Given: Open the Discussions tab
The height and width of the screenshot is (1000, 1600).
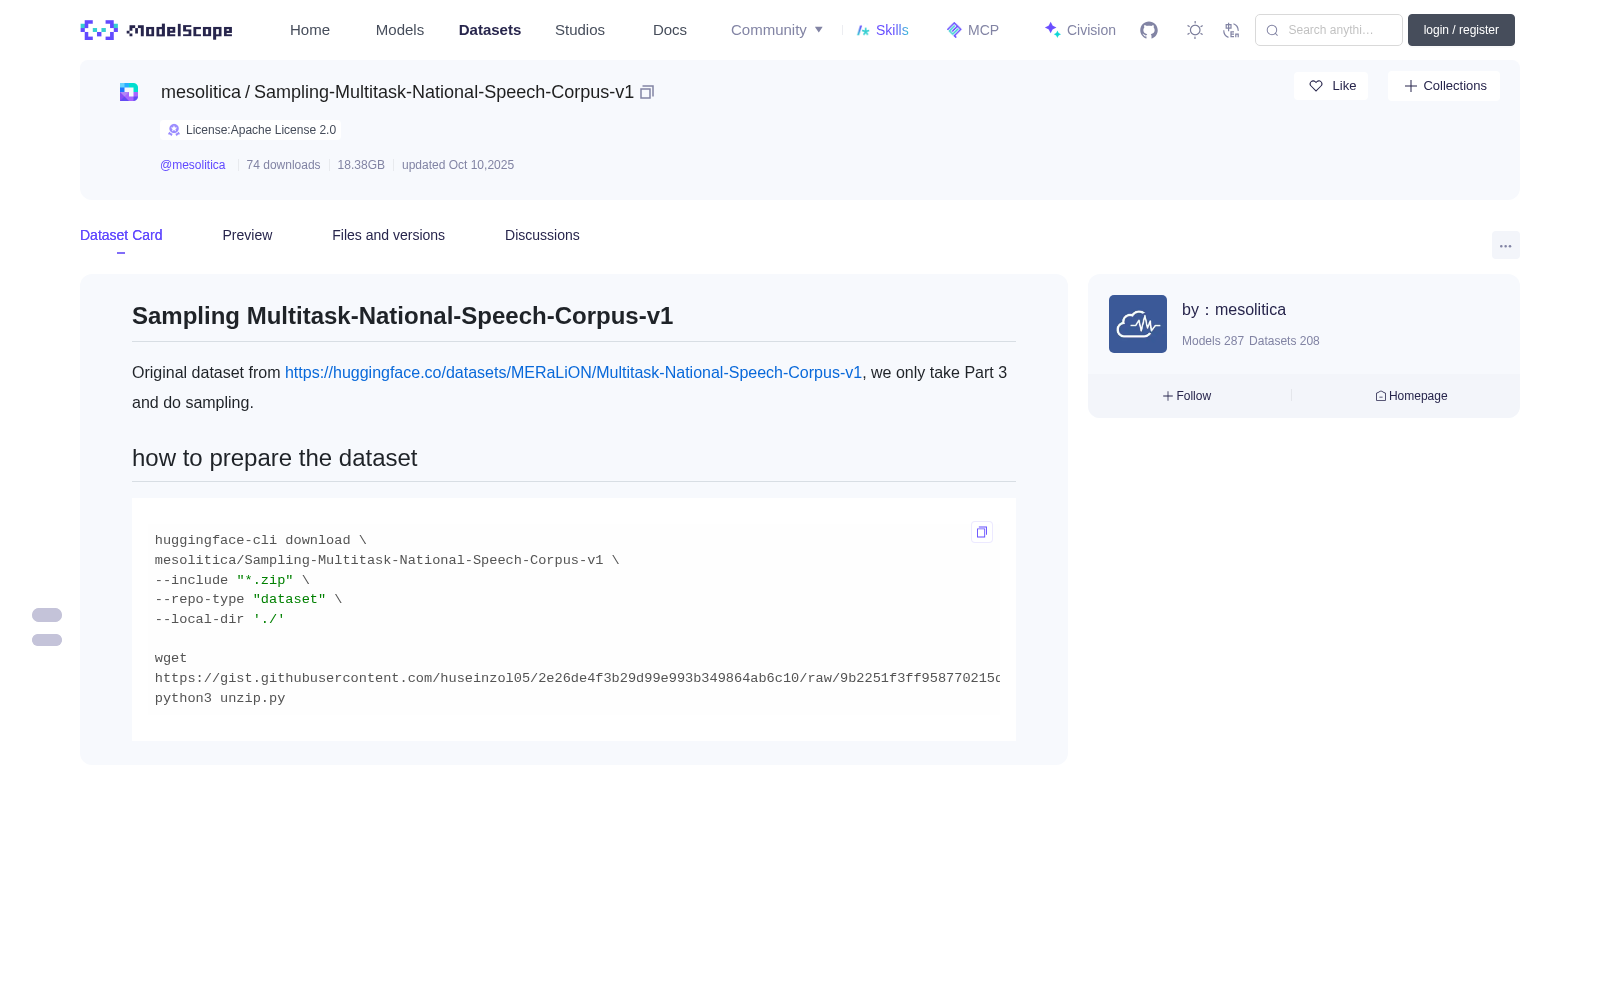Looking at the screenshot, I should 542,235.
